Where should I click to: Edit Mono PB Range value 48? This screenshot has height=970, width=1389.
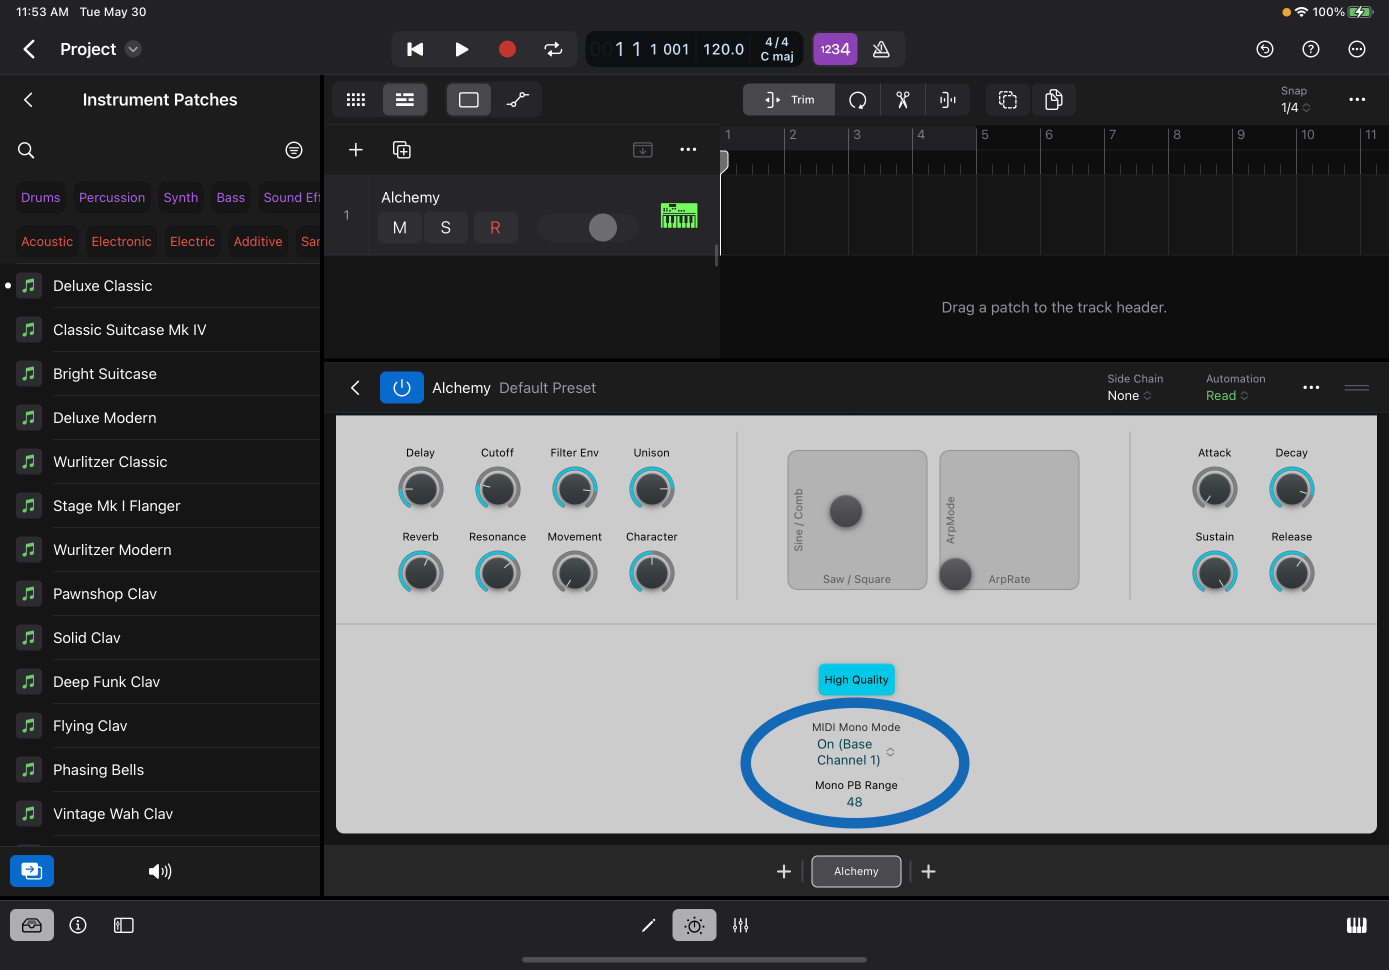pos(854,802)
